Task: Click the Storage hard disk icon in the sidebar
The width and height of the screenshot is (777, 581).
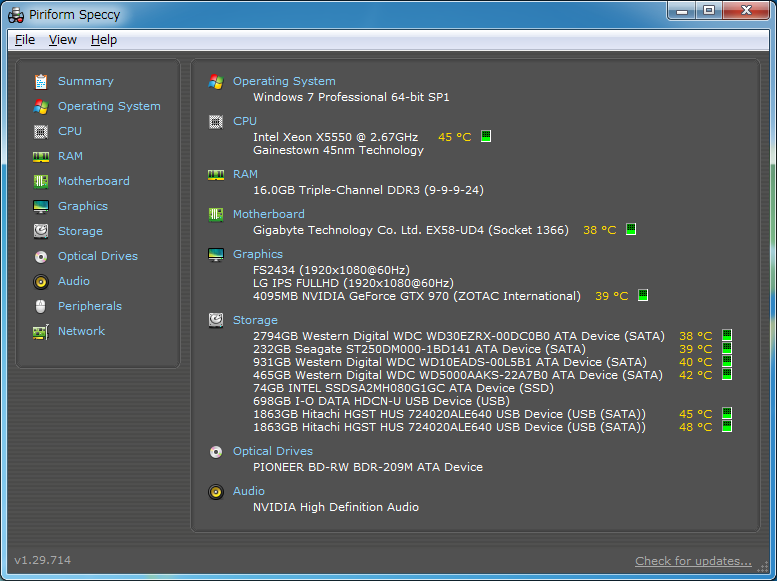Action: pos(41,231)
